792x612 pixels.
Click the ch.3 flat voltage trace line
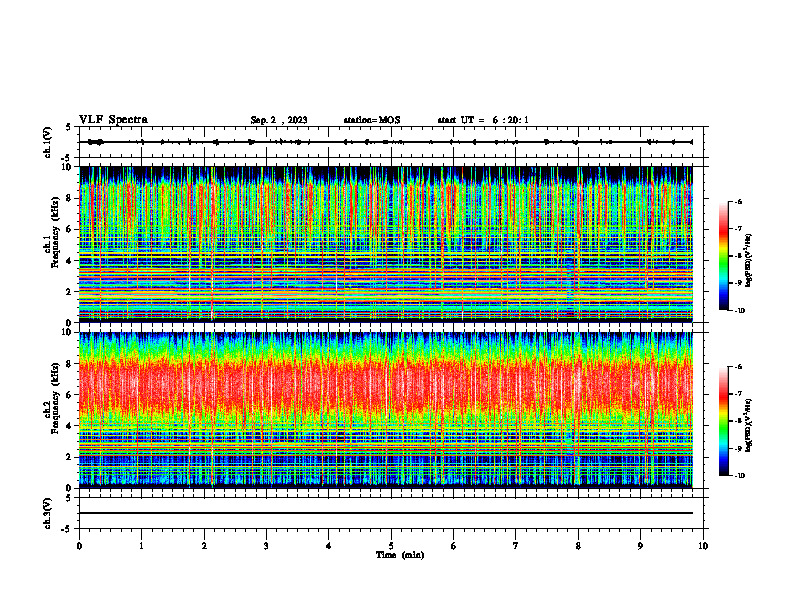point(386,513)
